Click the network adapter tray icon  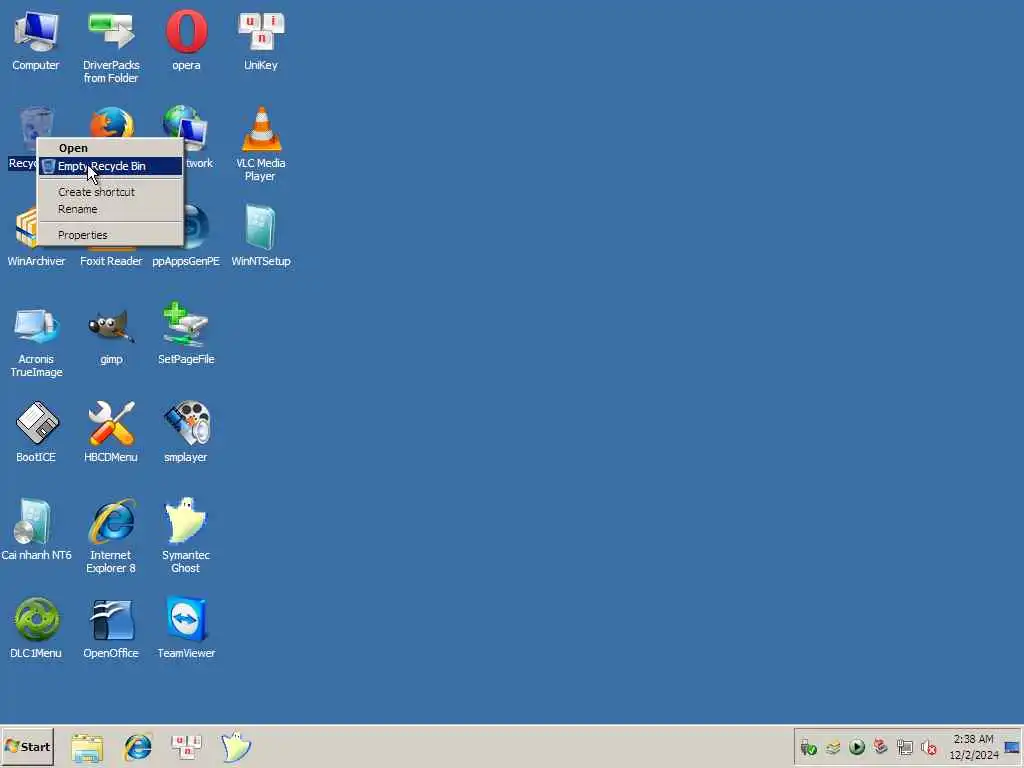click(904, 747)
